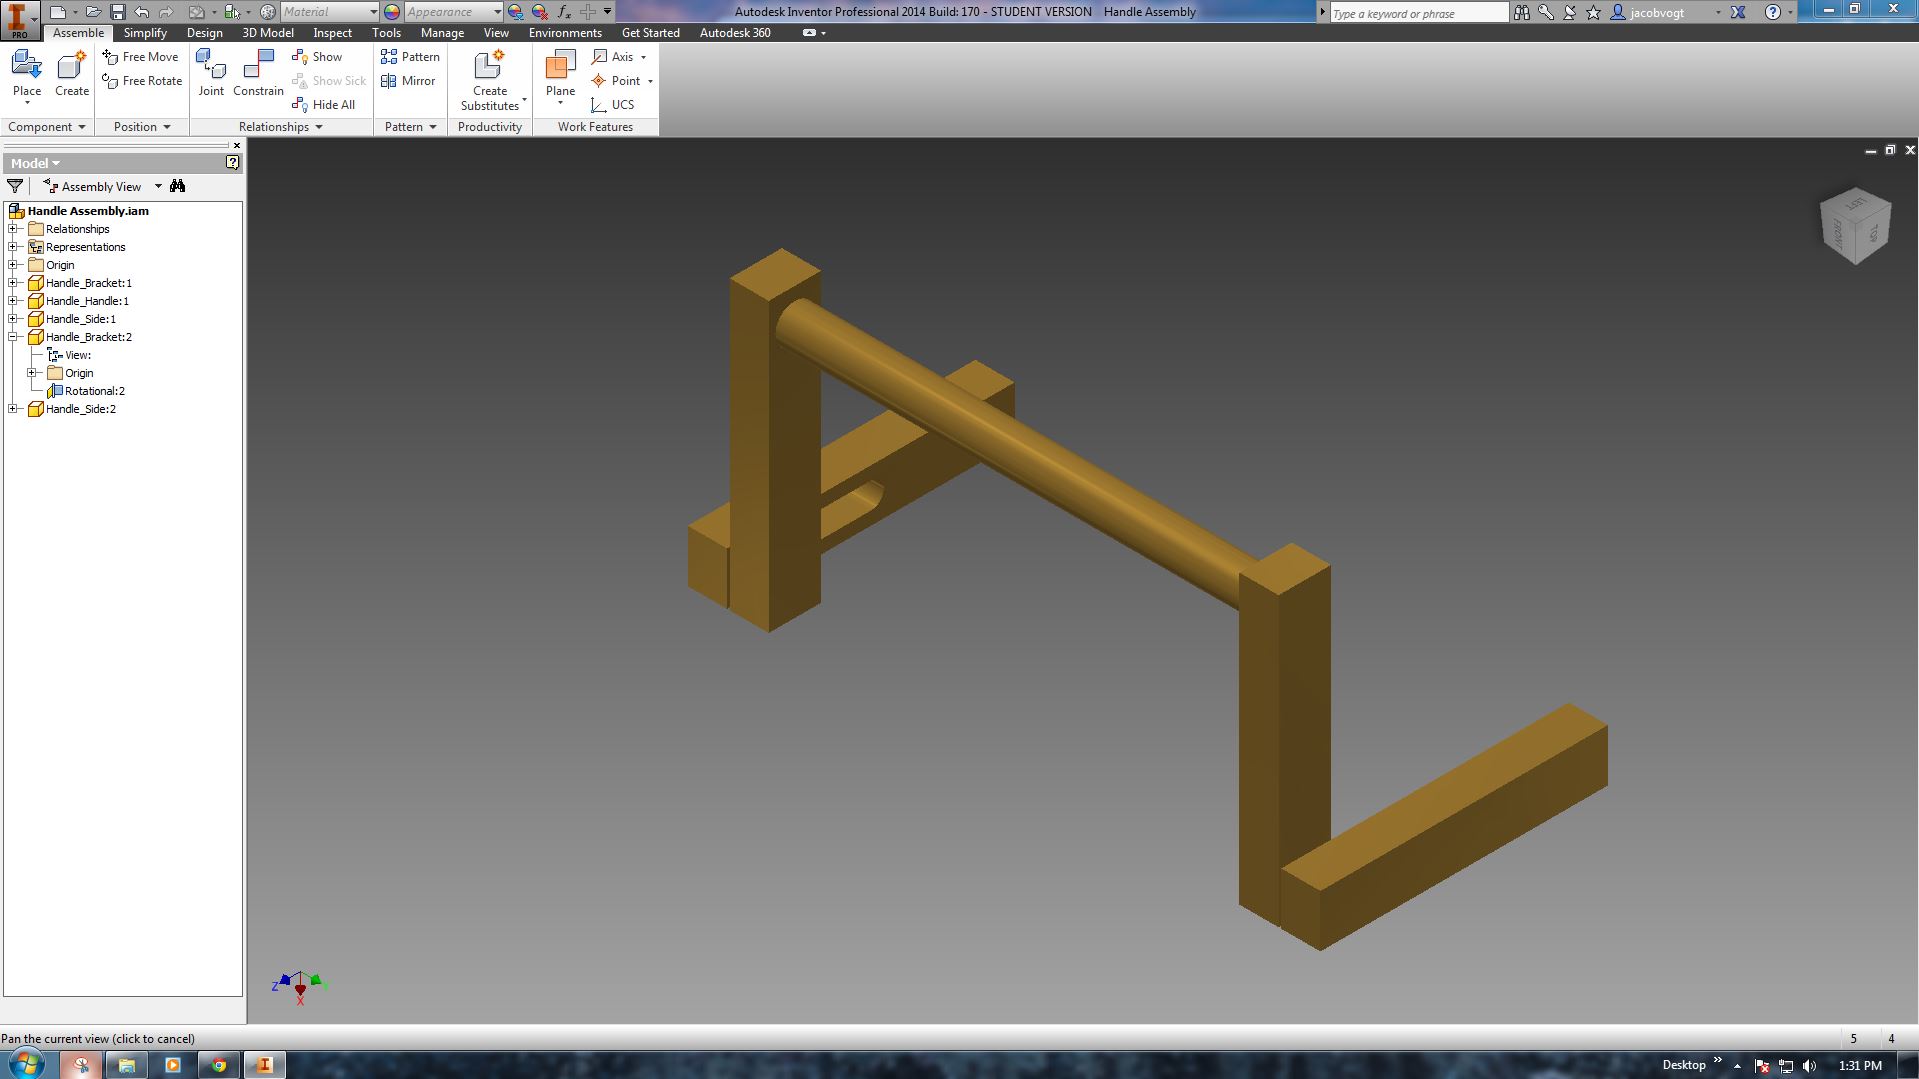Click Create Substitutes
The height and width of the screenshot is (1079, 1919).
click(490, 80)
